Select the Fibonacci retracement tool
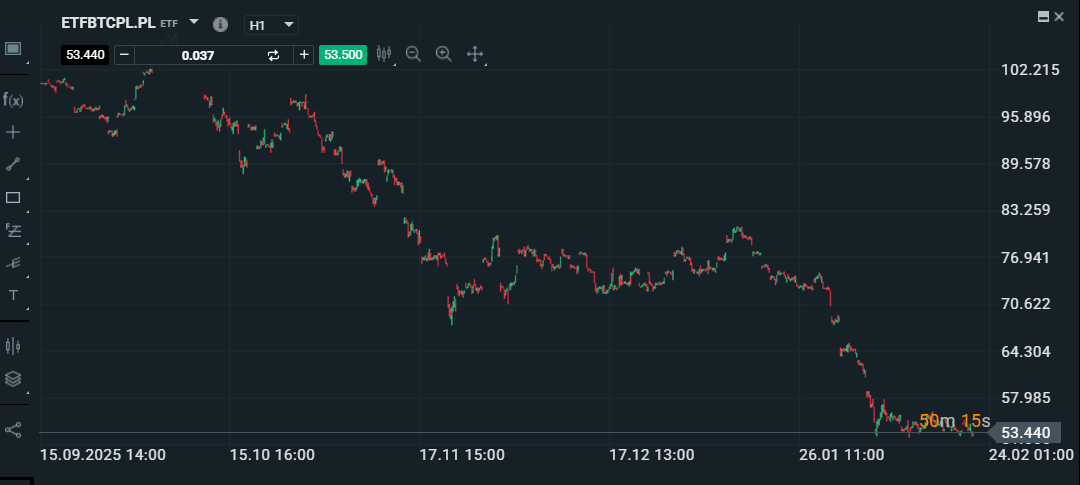This screenshot has width=1080, height=485. [13, 230]
